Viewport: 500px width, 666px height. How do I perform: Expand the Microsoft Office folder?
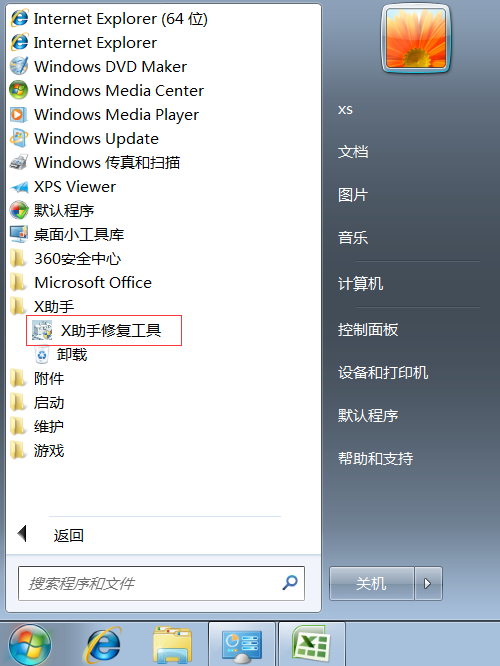[81, 282]
